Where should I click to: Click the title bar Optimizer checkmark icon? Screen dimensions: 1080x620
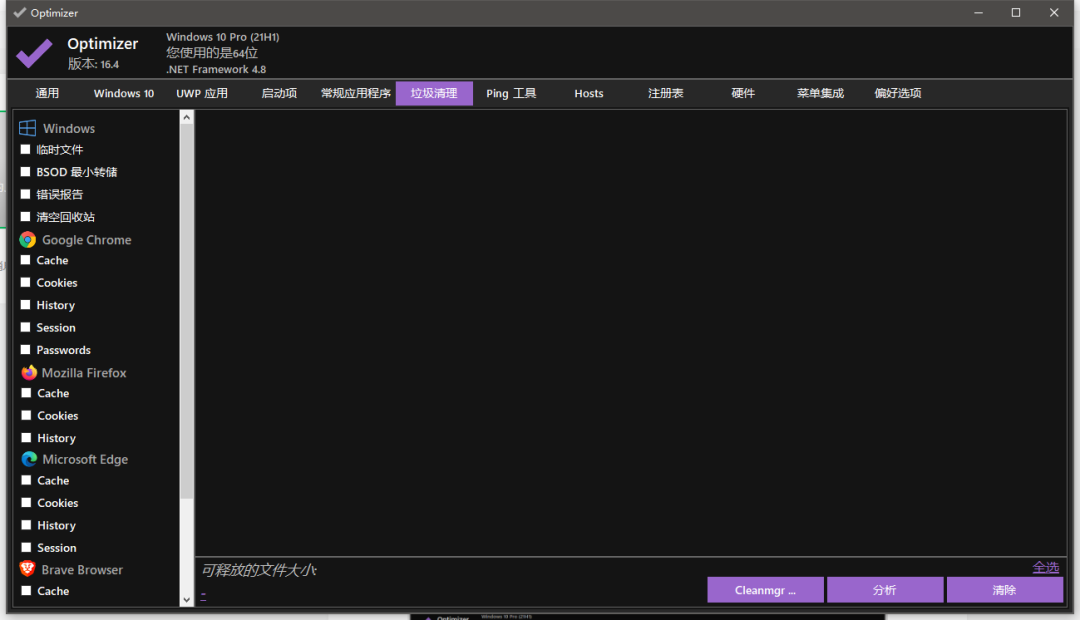(20, 12)
